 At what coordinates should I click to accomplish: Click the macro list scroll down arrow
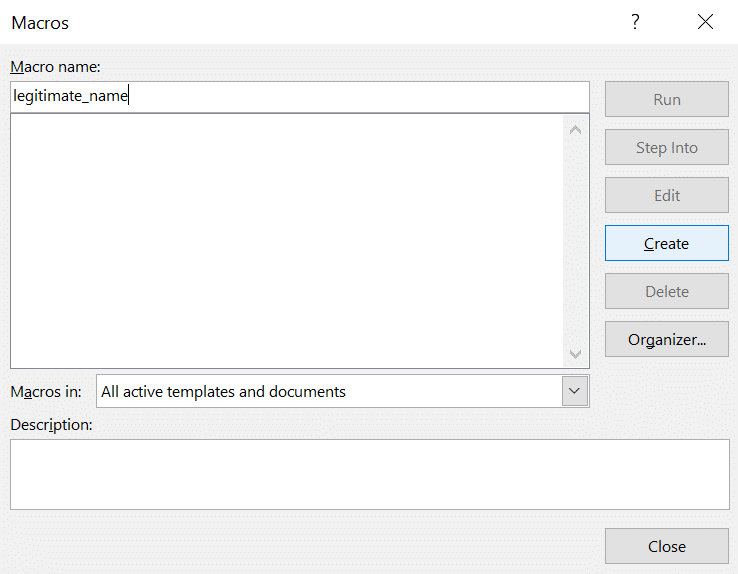(575, 353)
